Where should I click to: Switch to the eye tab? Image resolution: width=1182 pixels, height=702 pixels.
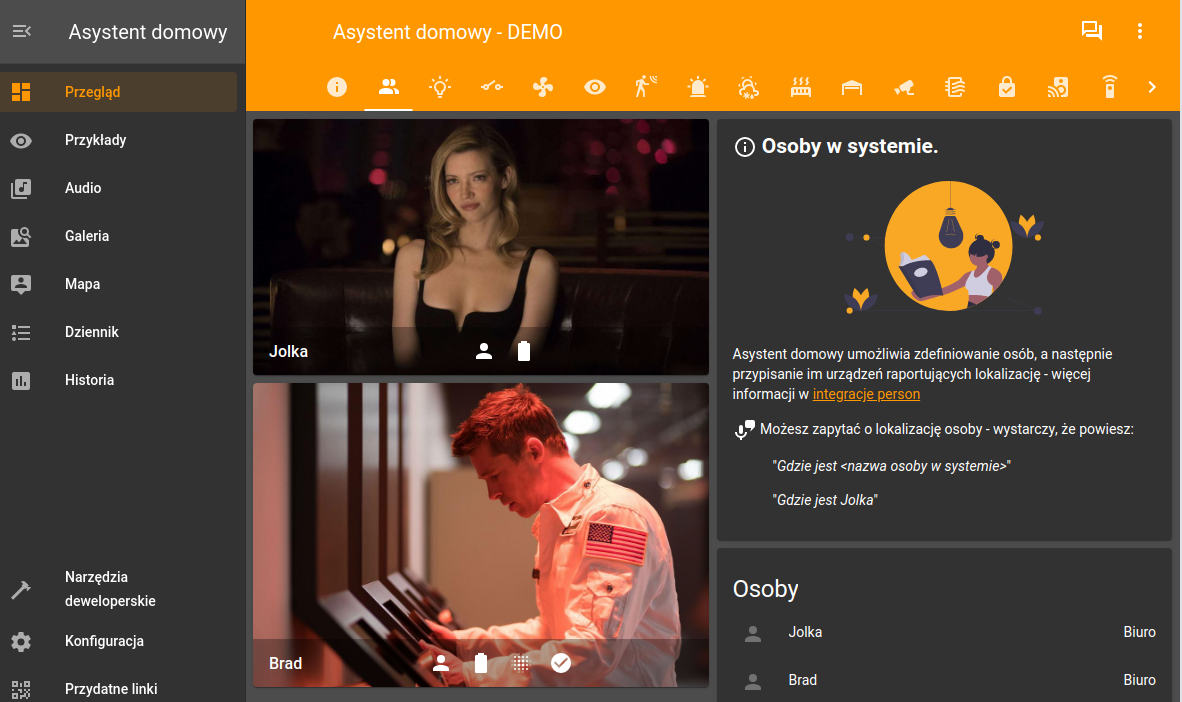(x=595, y=87)
